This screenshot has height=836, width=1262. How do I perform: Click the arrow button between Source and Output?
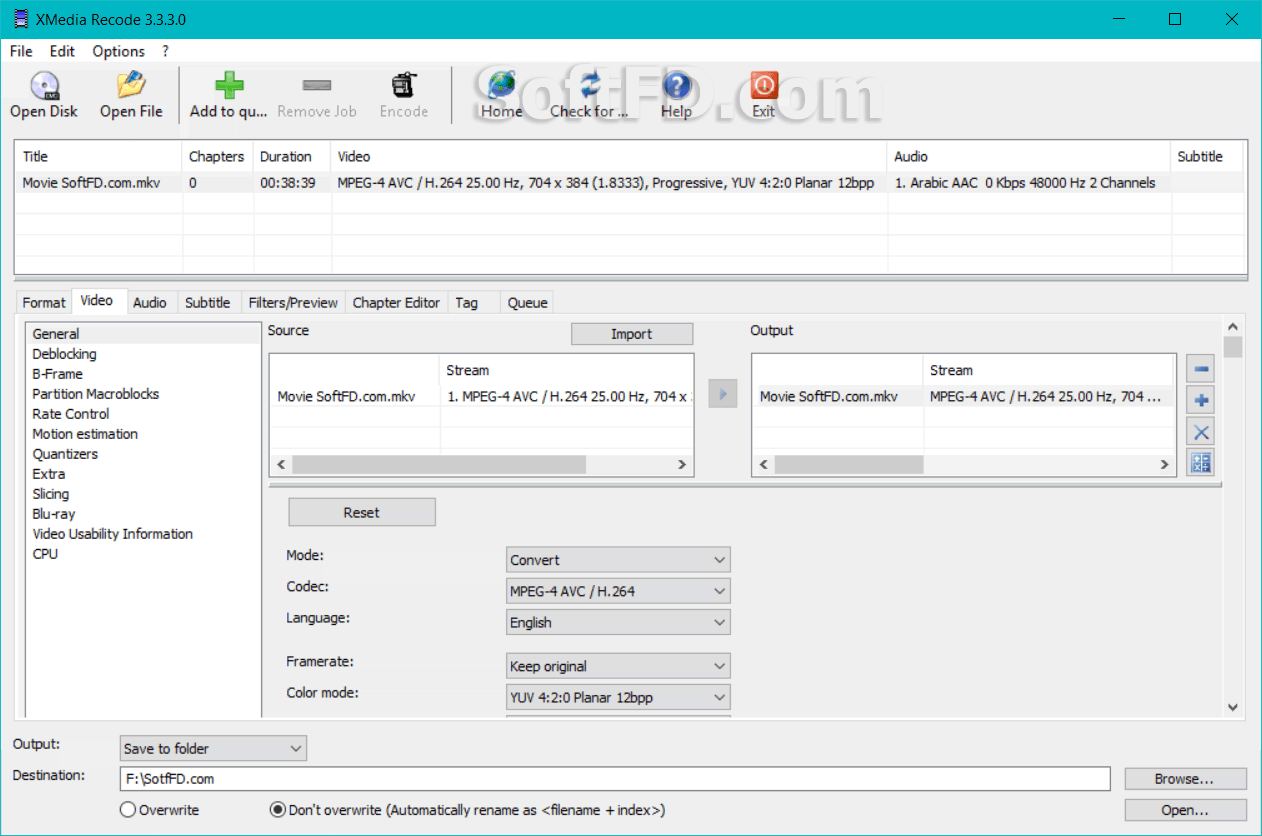pos(722,394)
